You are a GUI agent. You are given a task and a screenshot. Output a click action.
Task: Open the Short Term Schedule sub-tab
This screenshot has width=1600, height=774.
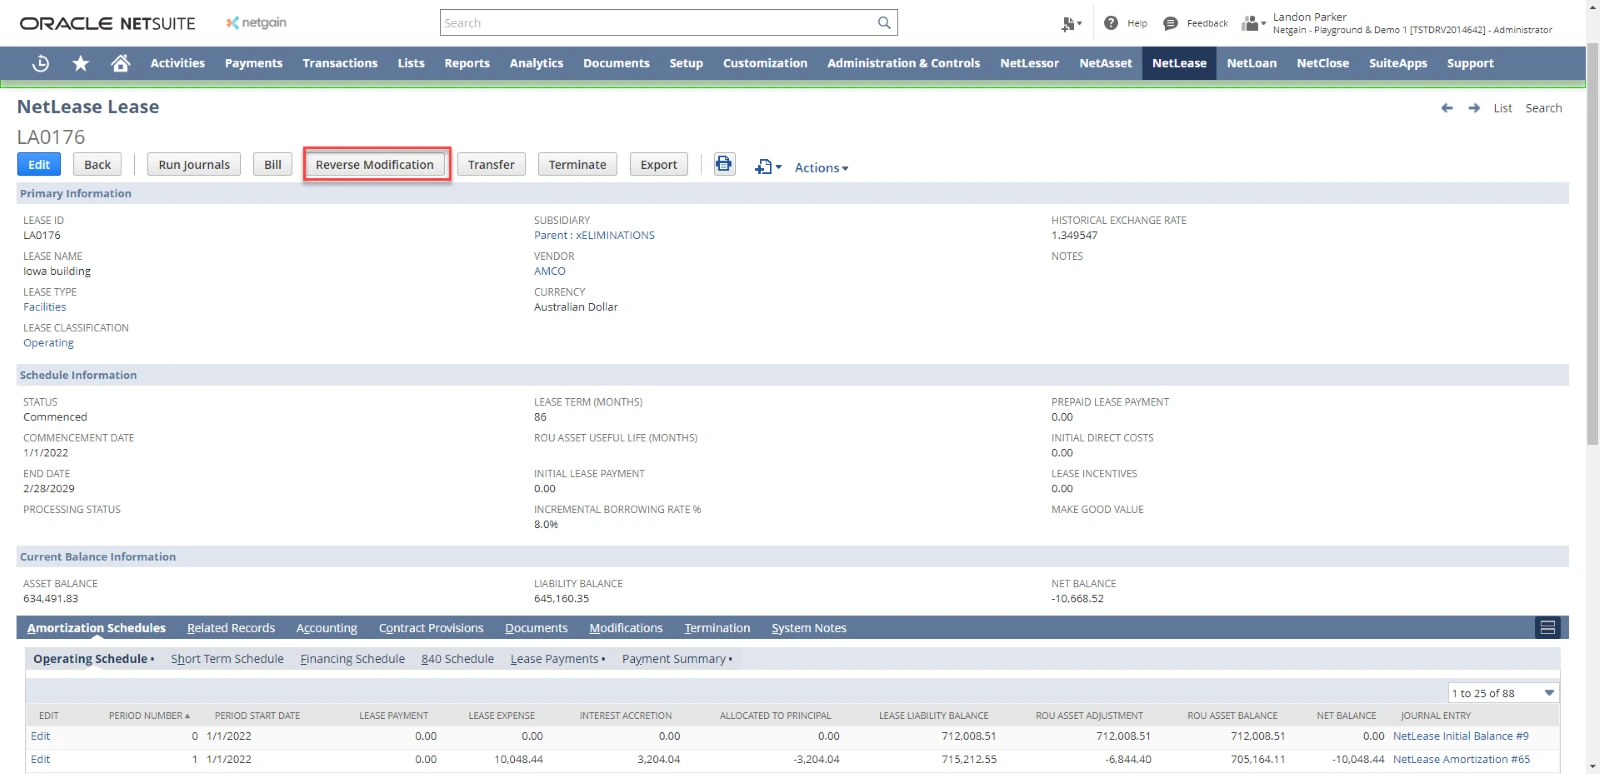tap(227, 659)
